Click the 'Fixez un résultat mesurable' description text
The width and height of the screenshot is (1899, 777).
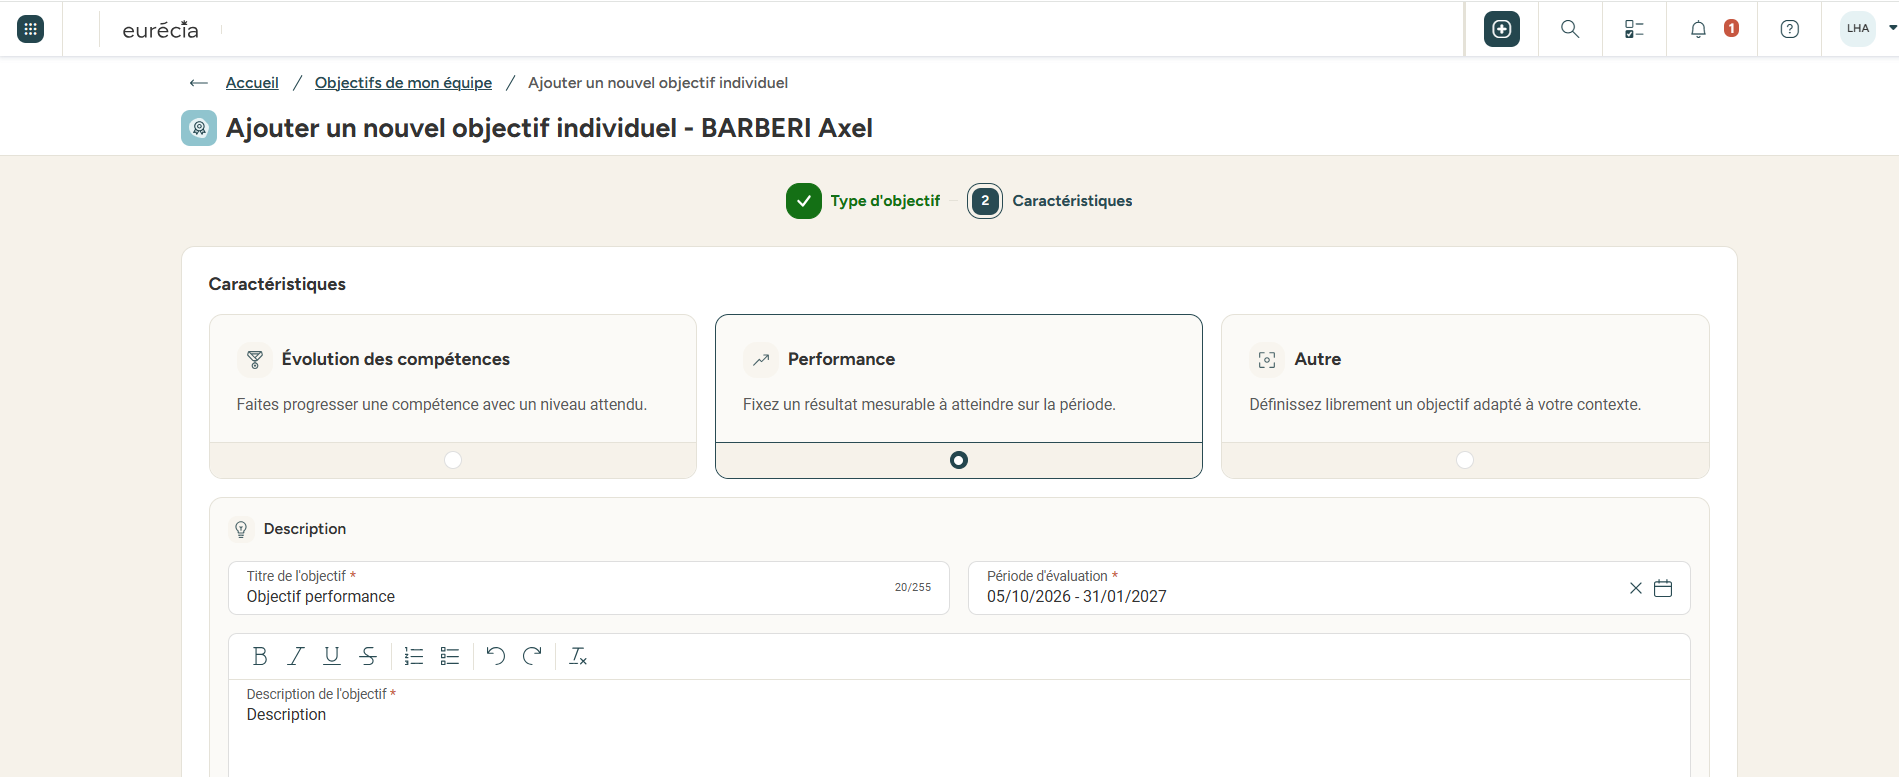point(929,405)
